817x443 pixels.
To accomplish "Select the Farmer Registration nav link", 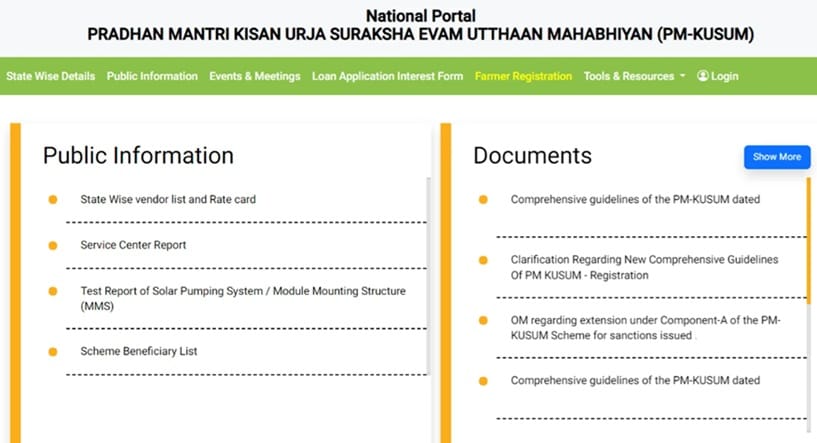I will click(523, 76).
